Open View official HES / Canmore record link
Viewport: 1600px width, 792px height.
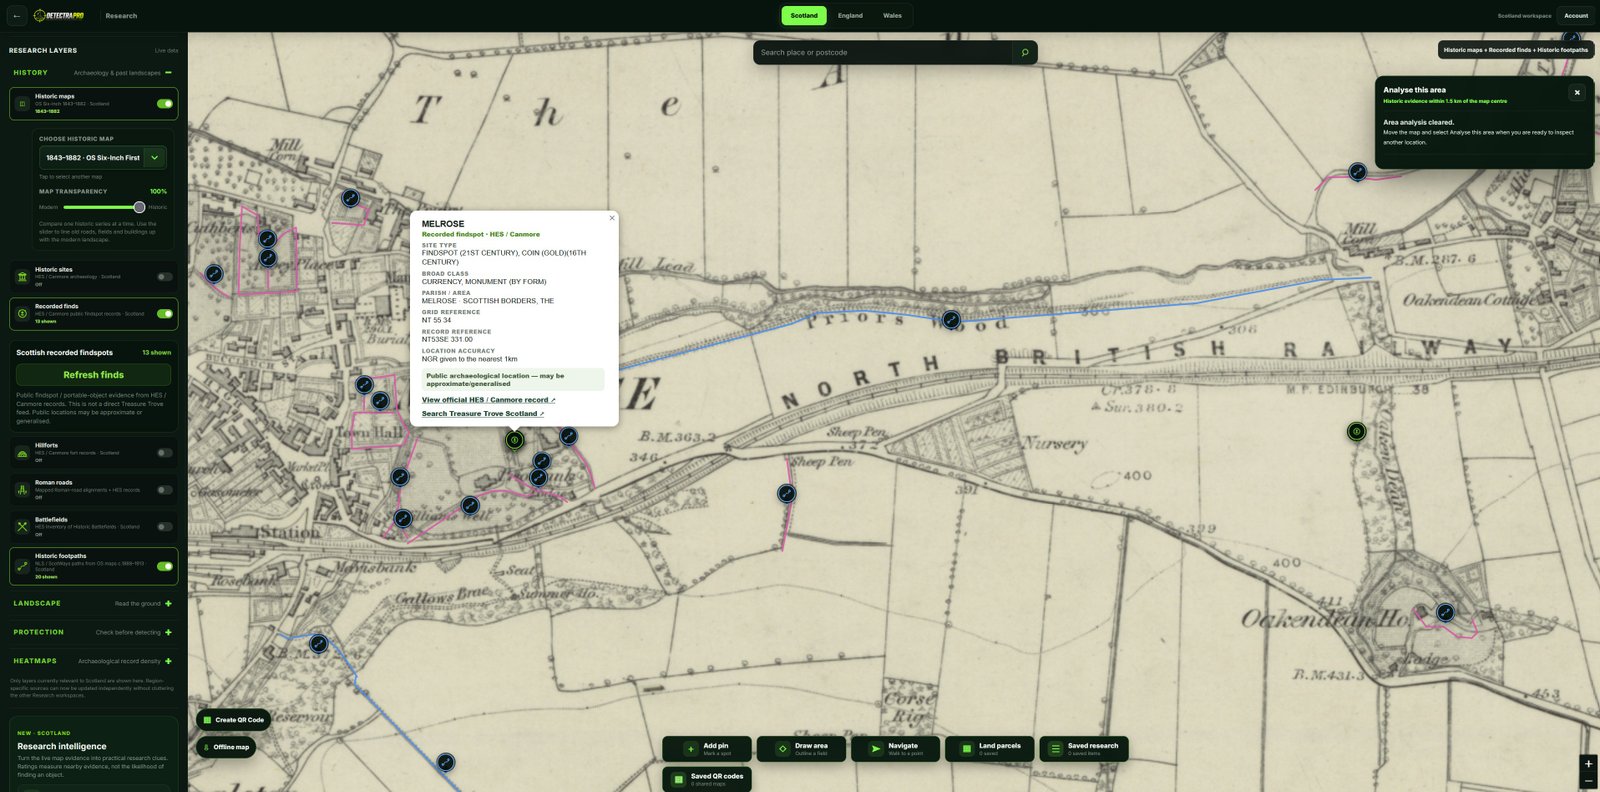coord(488,400)
